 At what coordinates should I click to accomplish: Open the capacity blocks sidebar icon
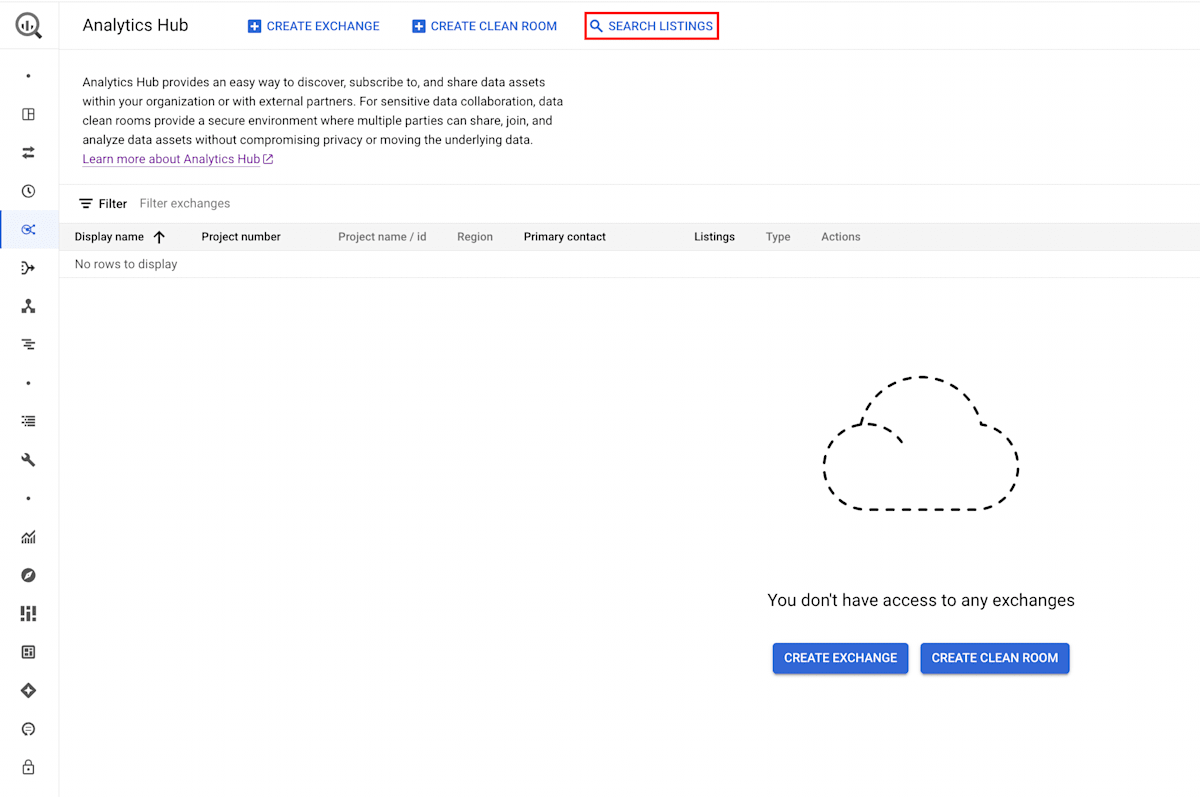[28, 613]
